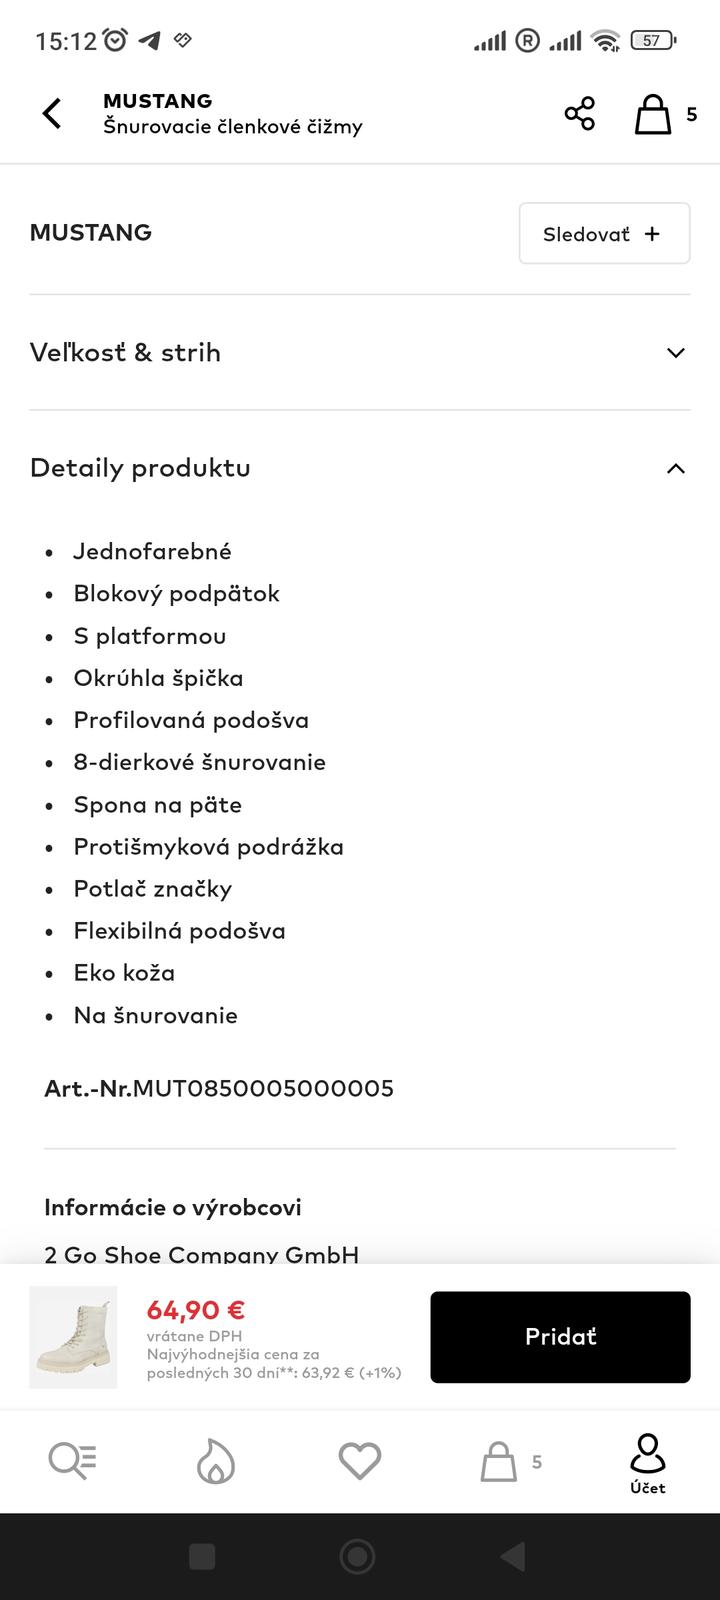Tap the share icon in header
The width and height of the screenshot is (720, 1600).
tap(580, 114)
